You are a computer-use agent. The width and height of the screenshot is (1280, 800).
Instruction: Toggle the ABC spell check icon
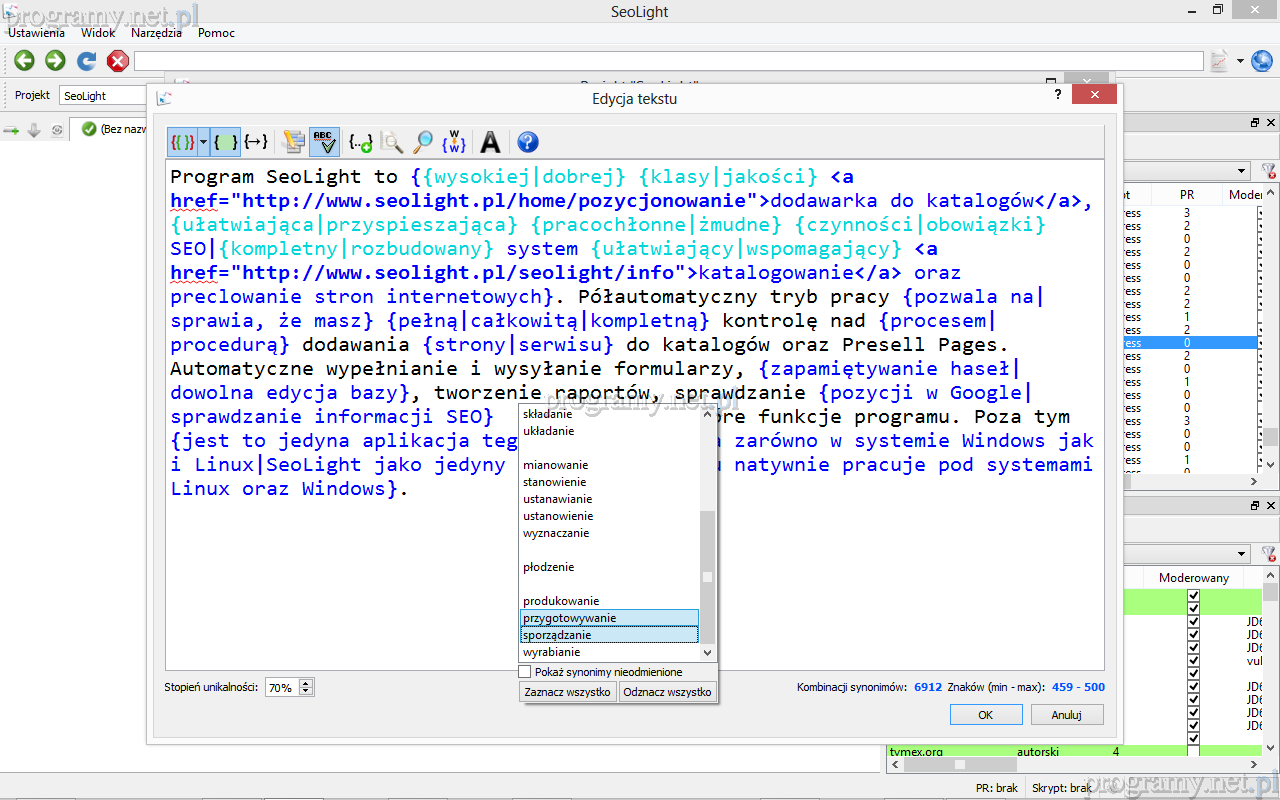(x=324, y=142)
